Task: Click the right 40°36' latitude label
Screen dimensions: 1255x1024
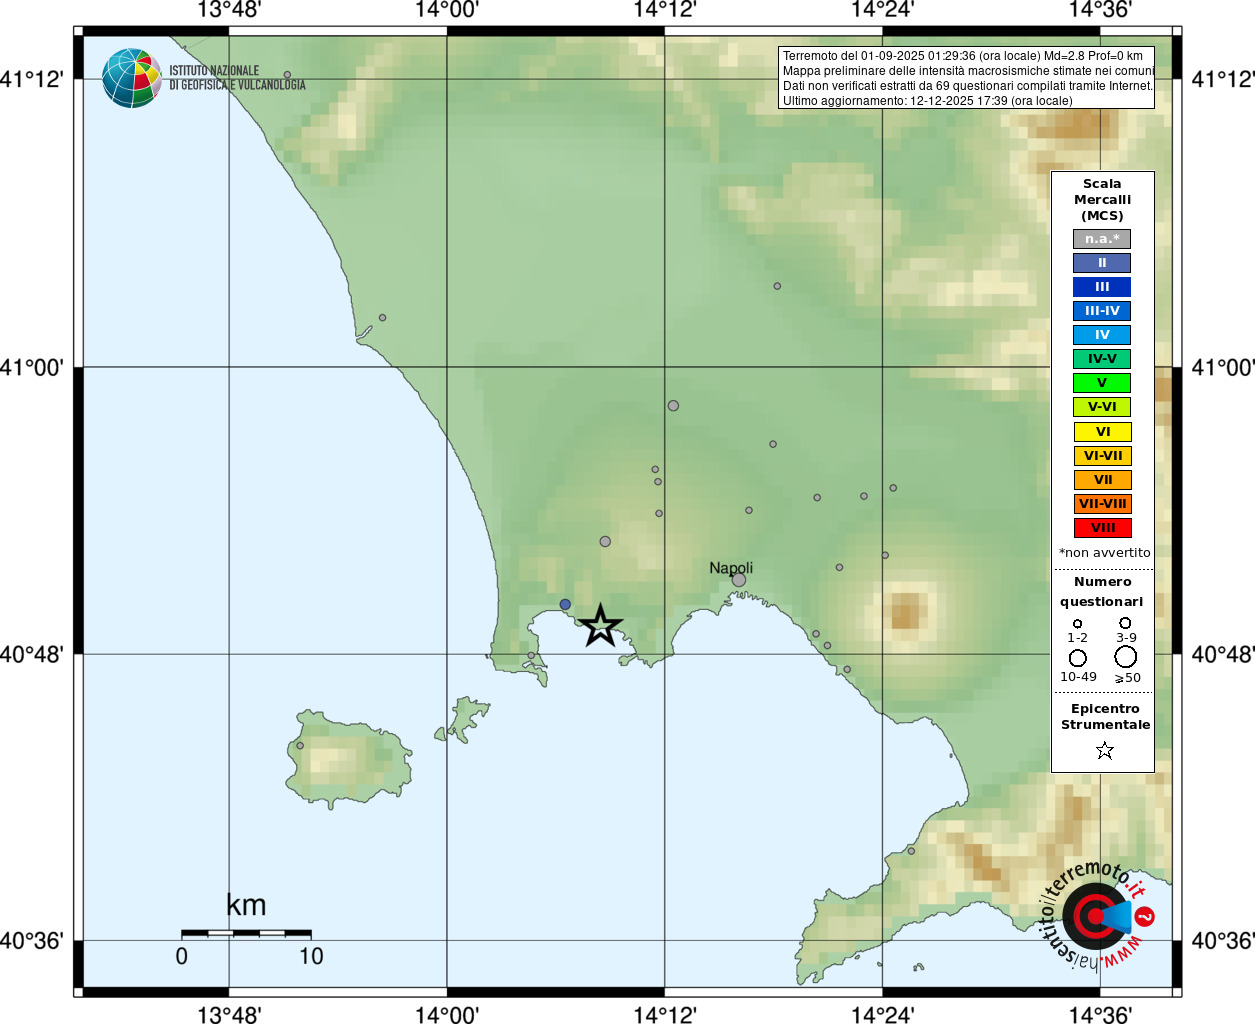Action: pos(1223,941)
